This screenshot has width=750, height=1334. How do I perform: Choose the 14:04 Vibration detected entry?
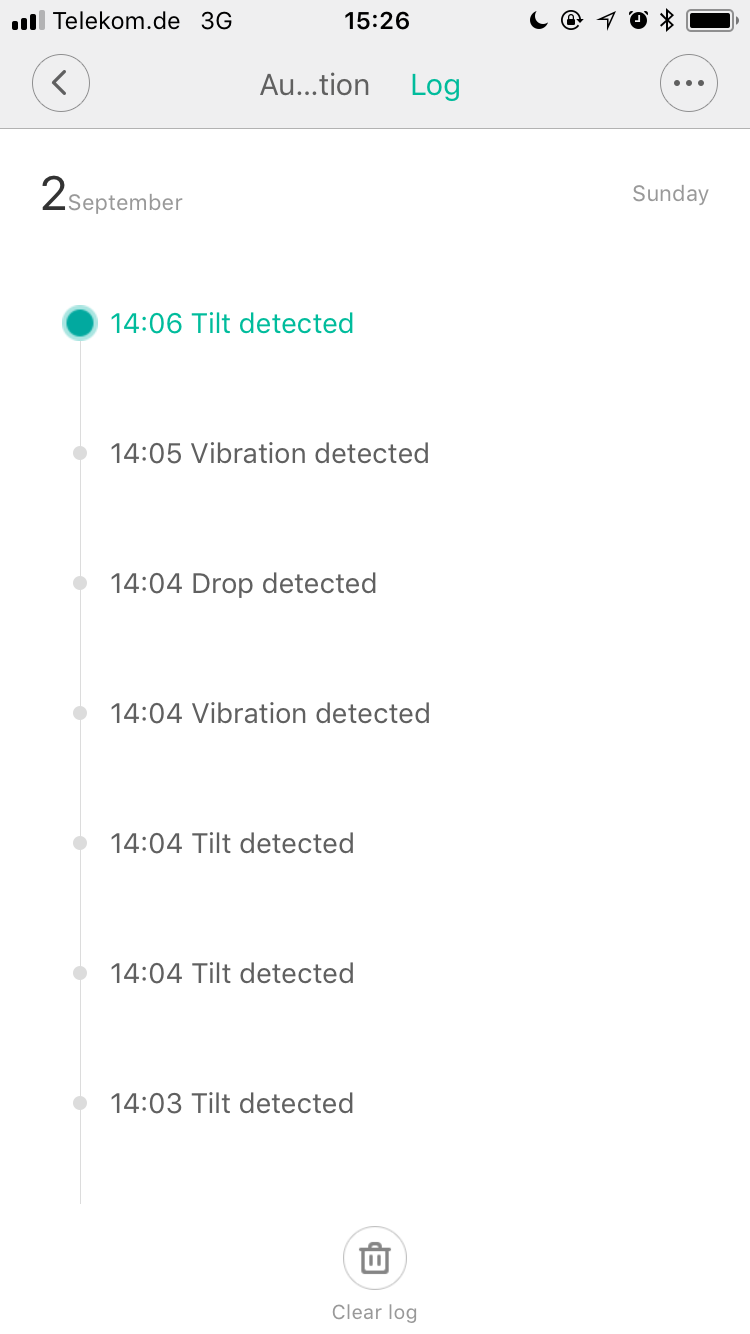pos(270,714)
